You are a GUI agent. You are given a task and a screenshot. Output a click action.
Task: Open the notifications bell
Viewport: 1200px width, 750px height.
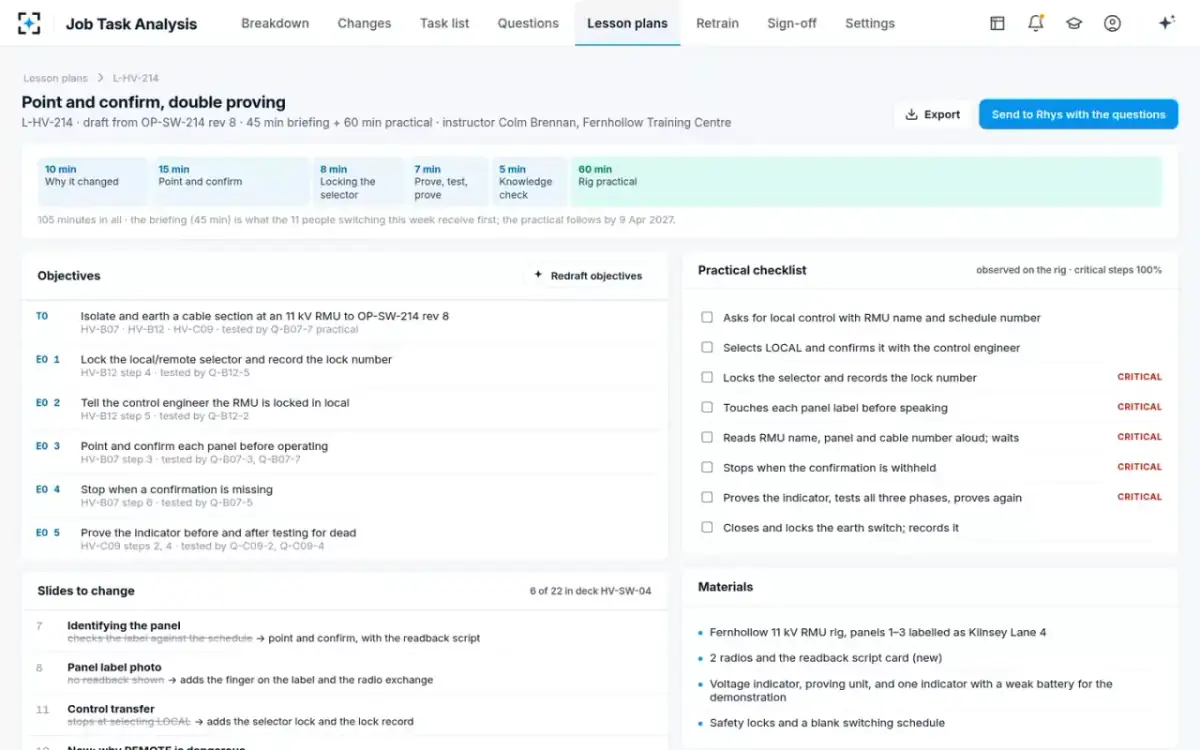pyautogui.click(x=1036, y=23)
